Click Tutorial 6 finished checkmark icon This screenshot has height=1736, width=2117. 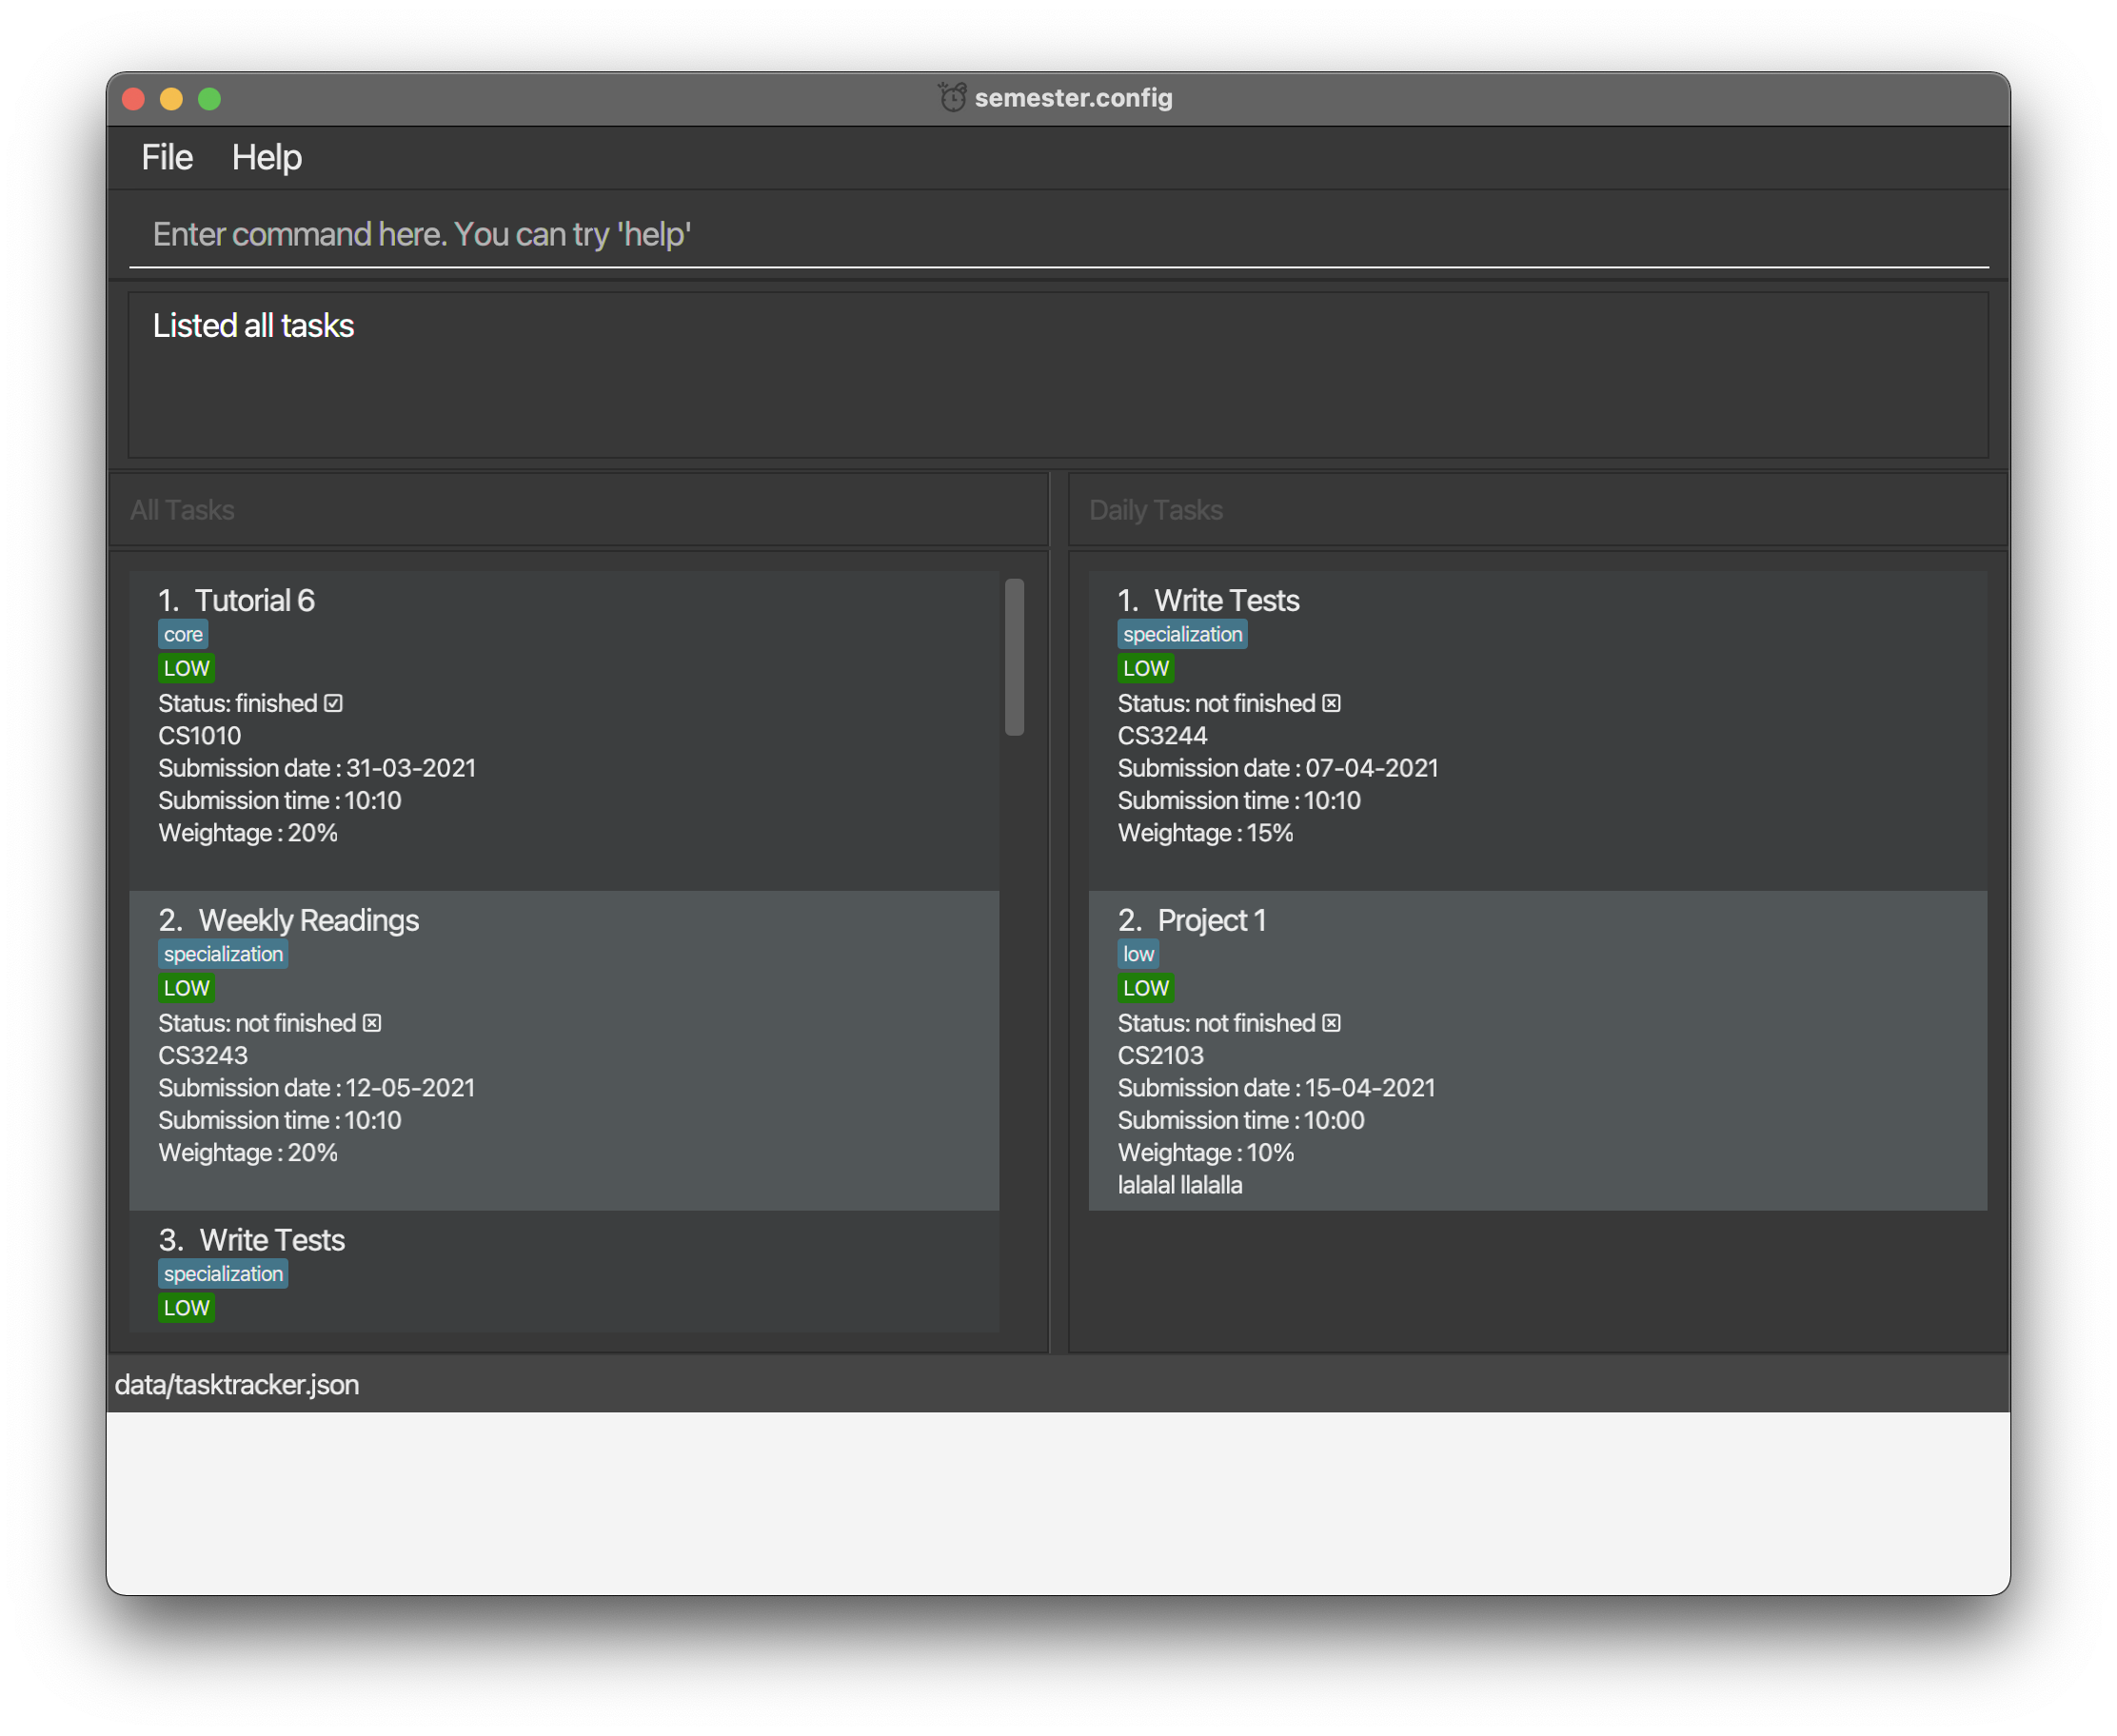click(333, 703)
